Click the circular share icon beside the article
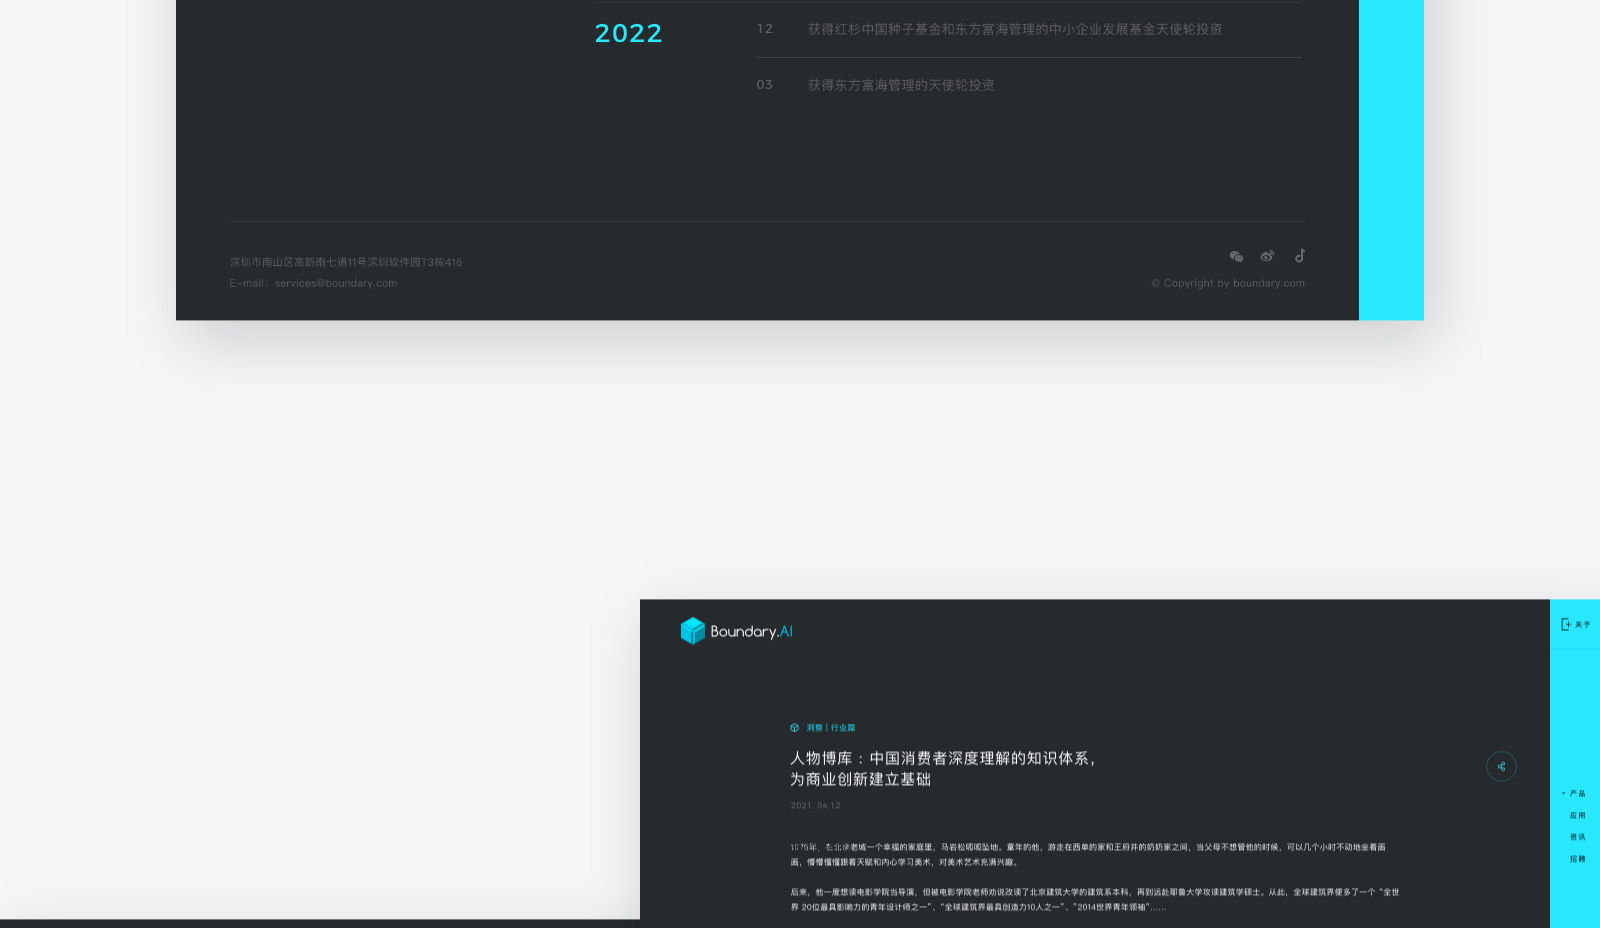This screenshot has width=1600, height=928. [x=1501, y=767]
